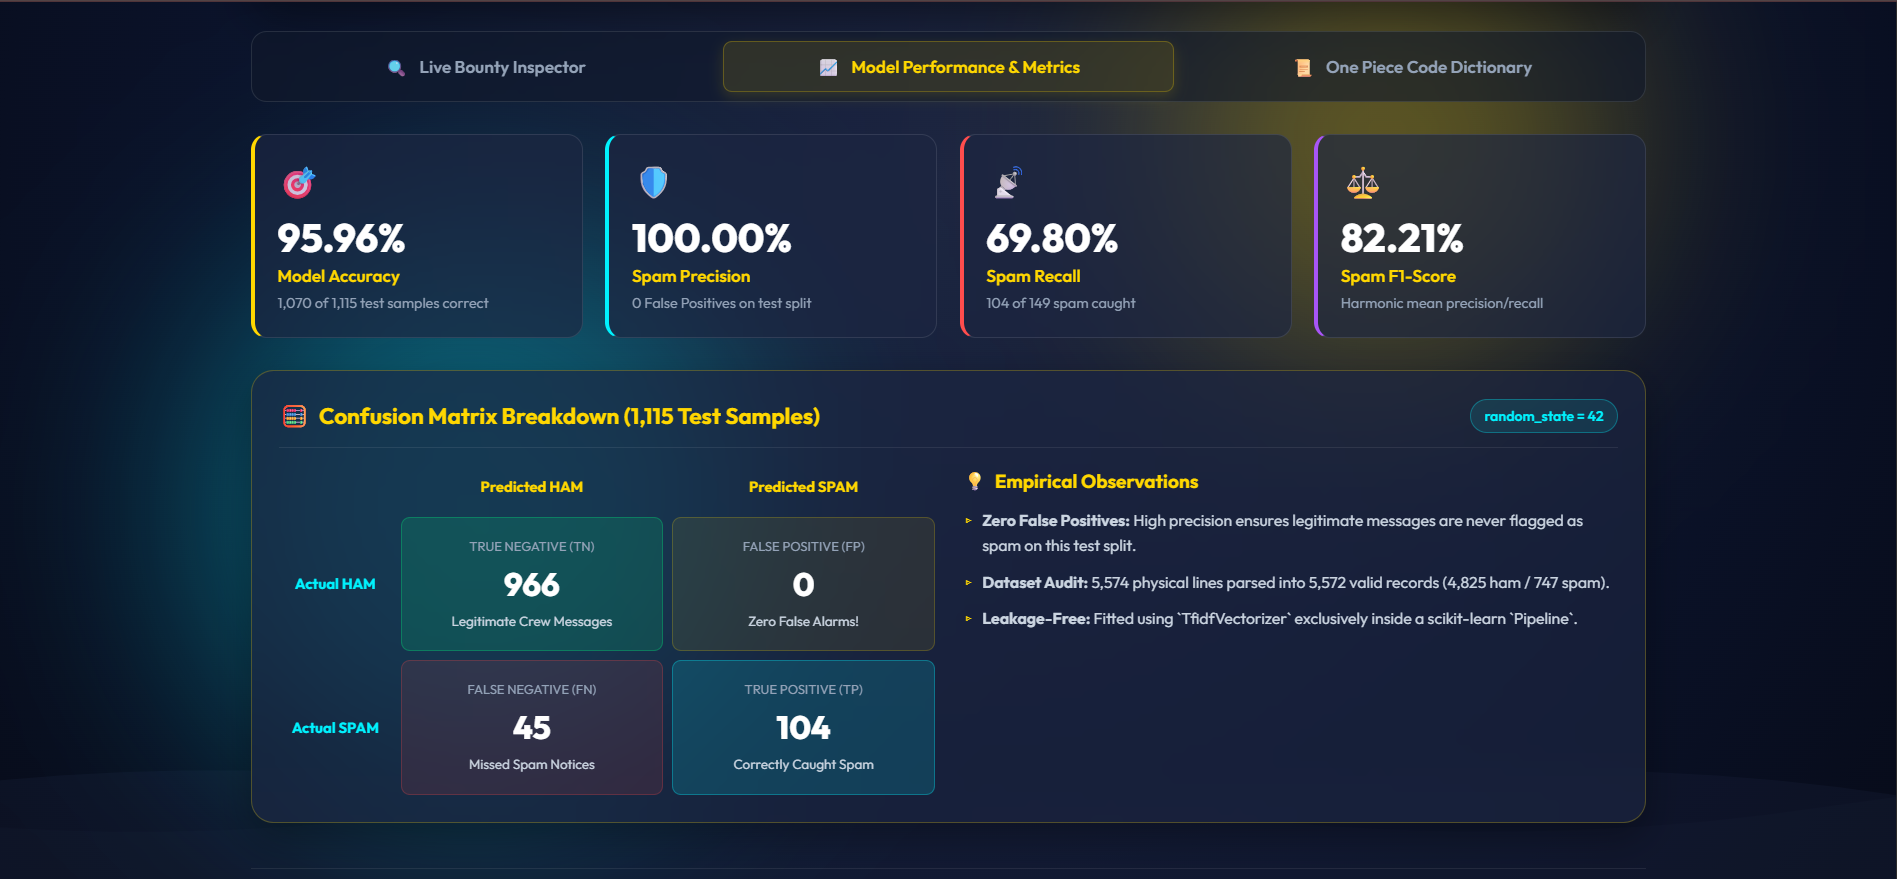Click '104 of 149 spam caught' text
This screenshot has width=1897, height=879.
click(1061, 303)
